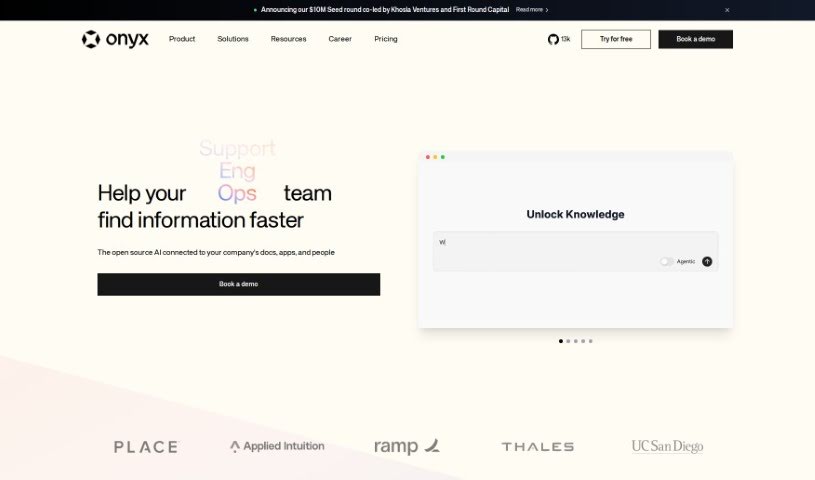Click the send arrow in search box
The image size is (815, 480).
tap(707, 262)
